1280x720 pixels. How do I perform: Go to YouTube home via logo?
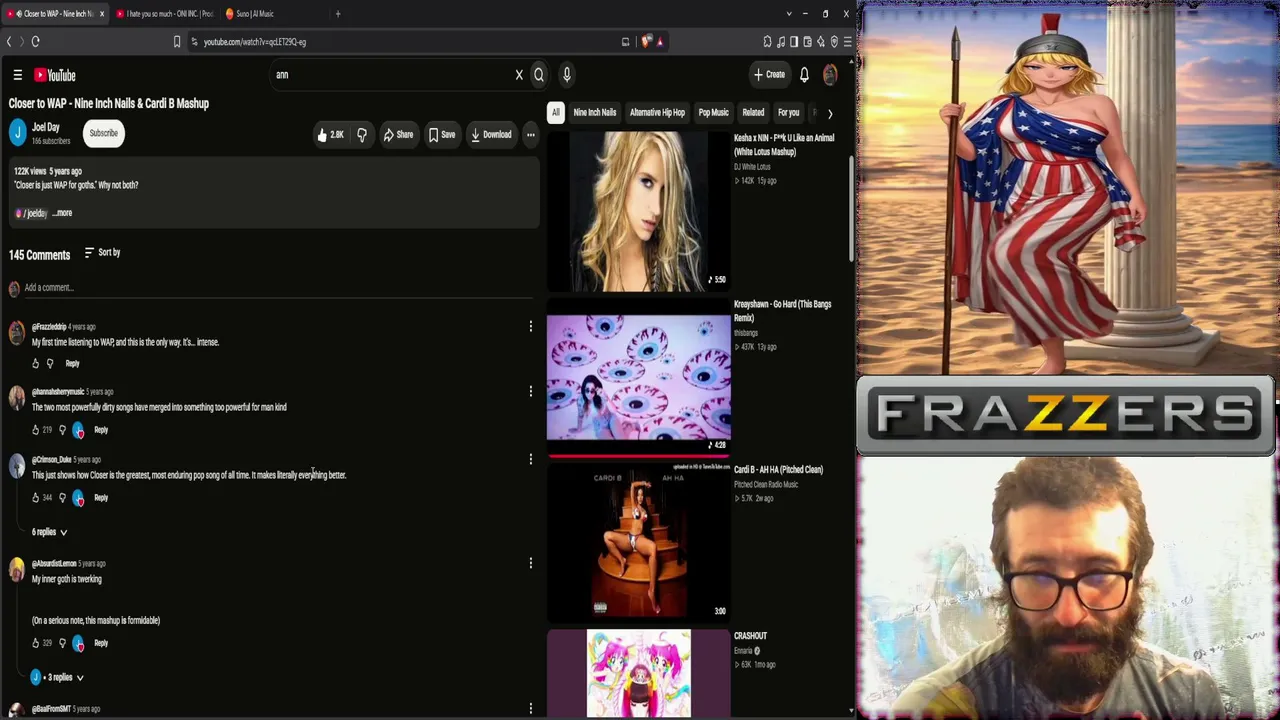55,75
